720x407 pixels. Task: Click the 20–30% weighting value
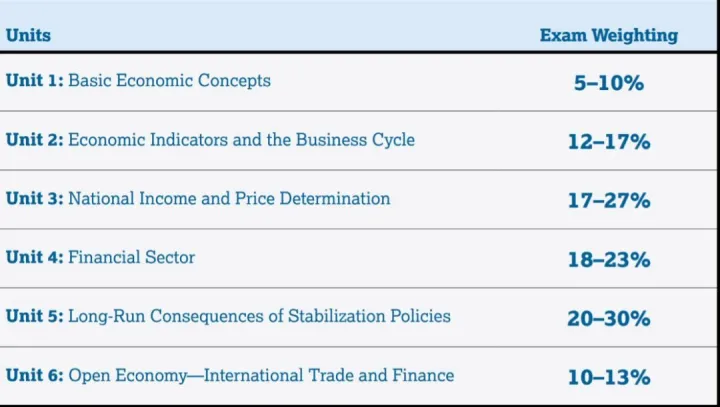tap(608, 319)
